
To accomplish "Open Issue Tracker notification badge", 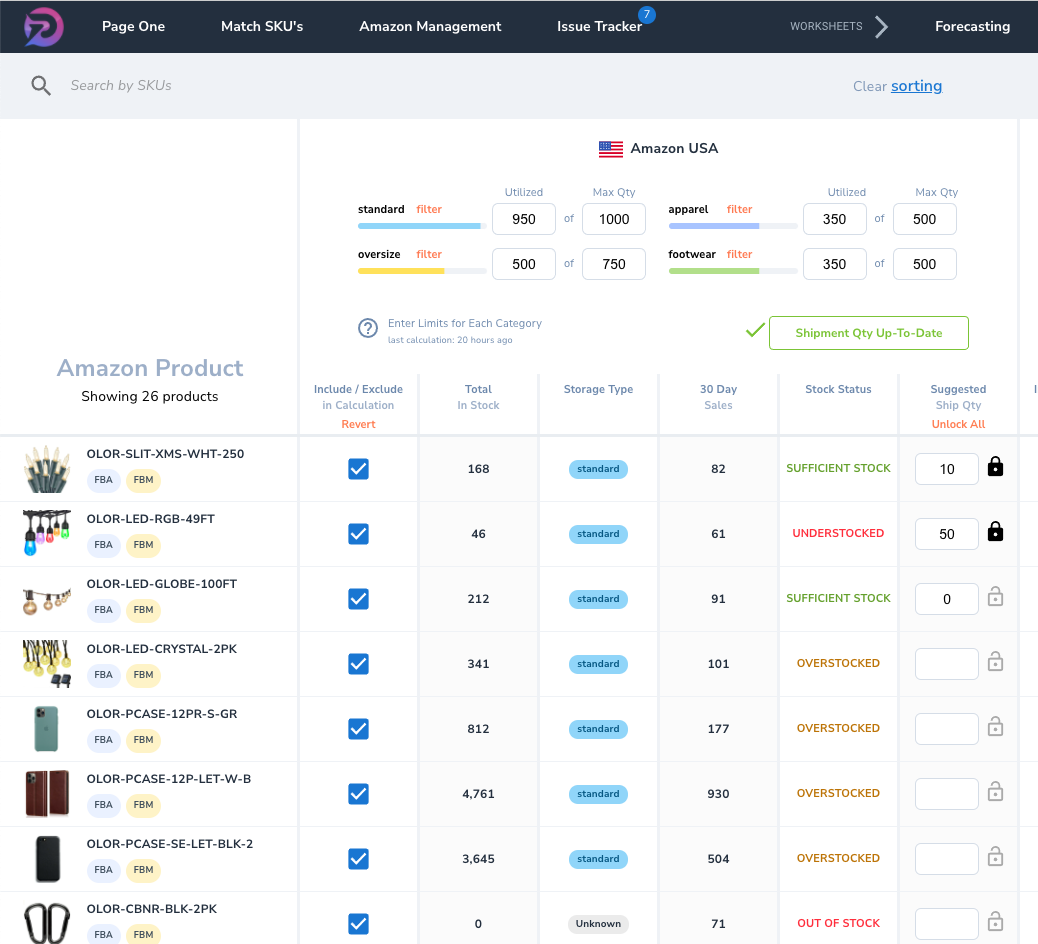I will coord(647,15).
